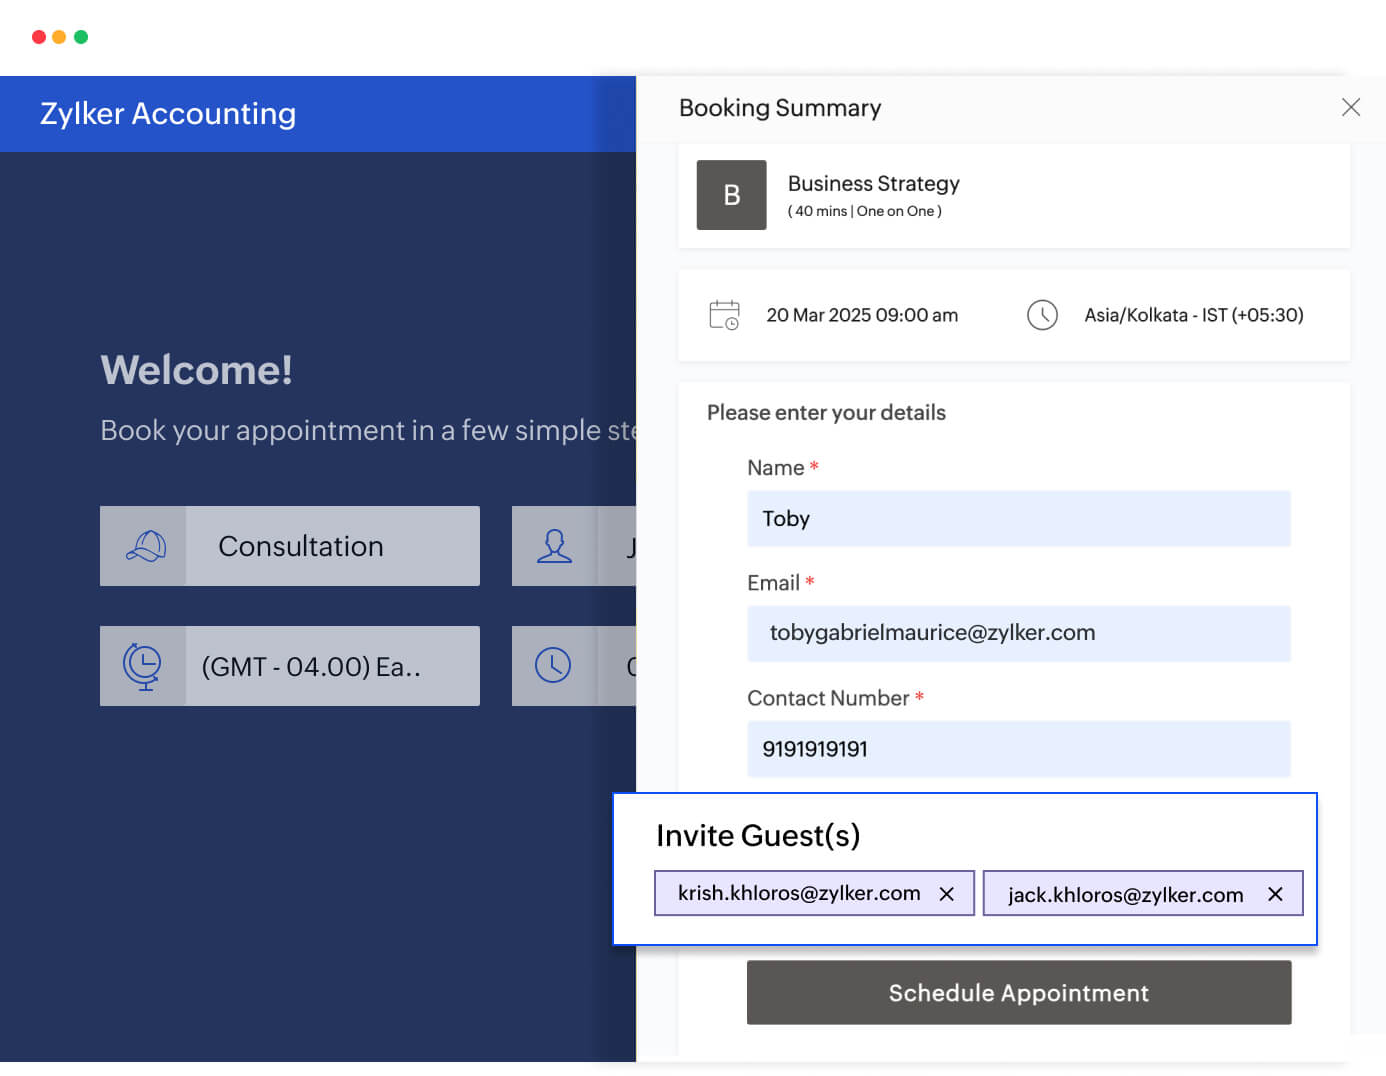Select the cap icon on the Consultation selector
Viewport: 1386px width, 1076px height.
143,546
